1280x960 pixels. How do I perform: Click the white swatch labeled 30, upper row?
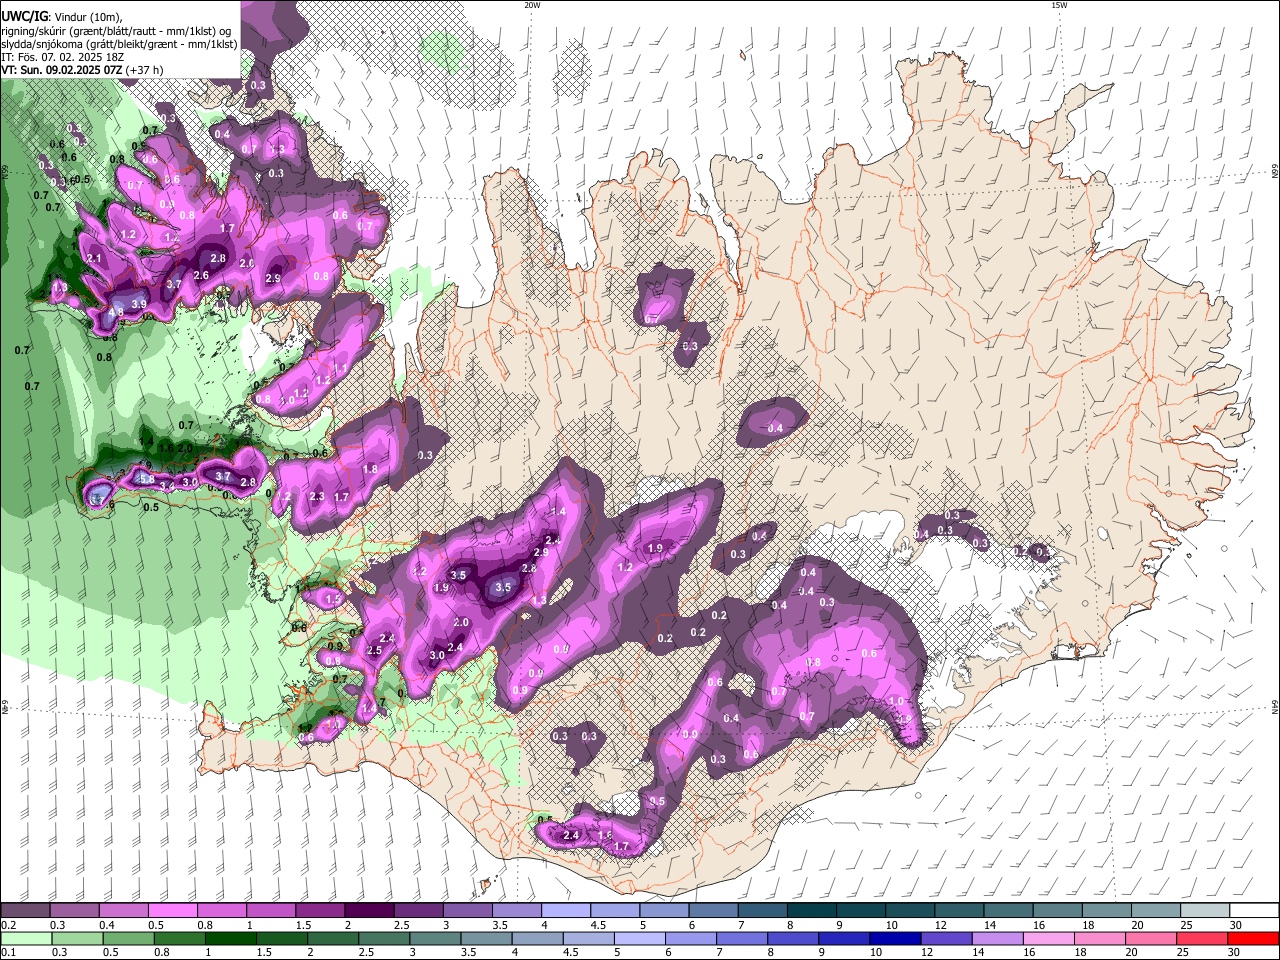point(1255,911)
